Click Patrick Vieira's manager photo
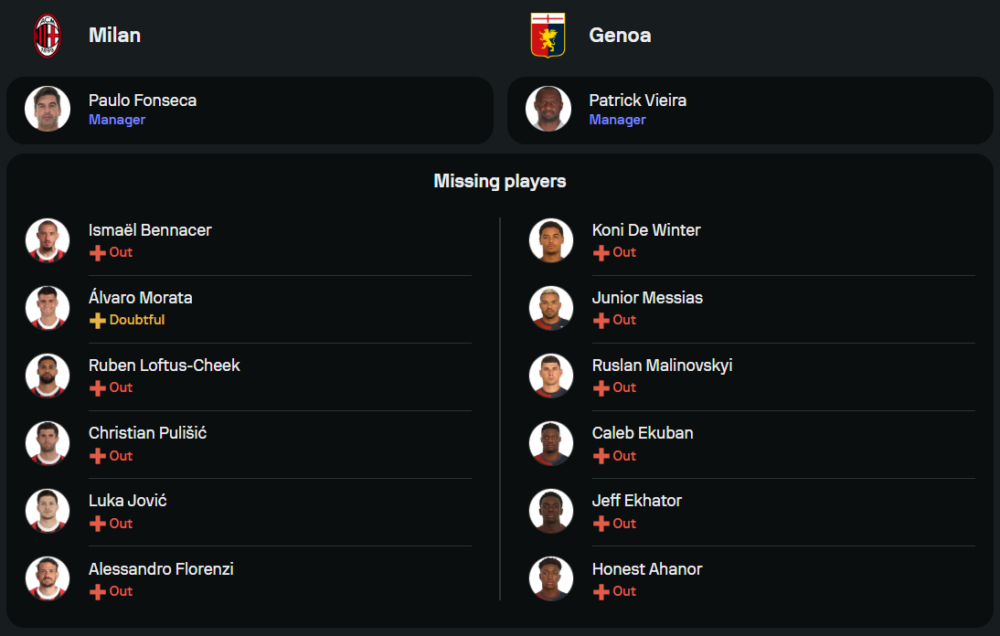Viewport: 1000px width, 636px height. tap(548, 109)
